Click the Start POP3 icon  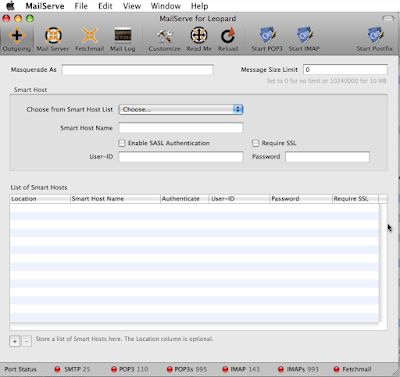click(267, 35)
